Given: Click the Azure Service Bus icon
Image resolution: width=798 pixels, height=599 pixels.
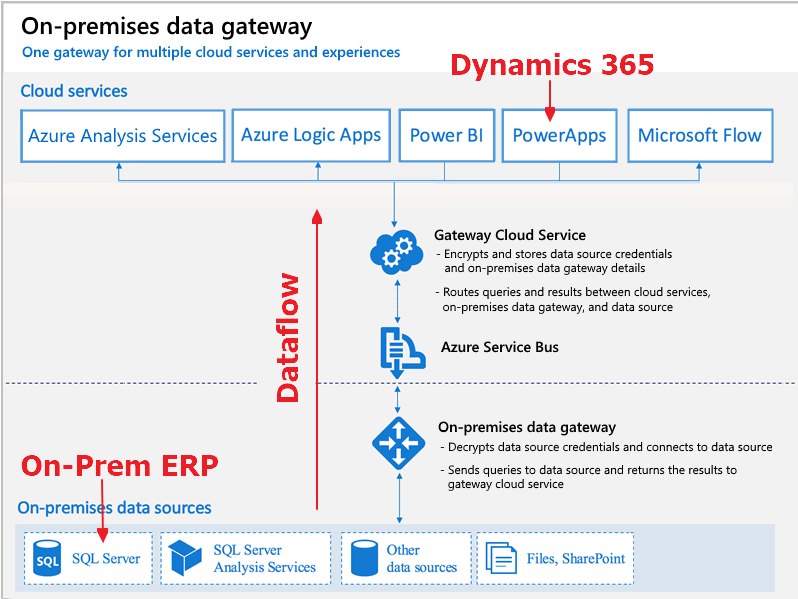Looking at the screenshot, I should 398,349.
